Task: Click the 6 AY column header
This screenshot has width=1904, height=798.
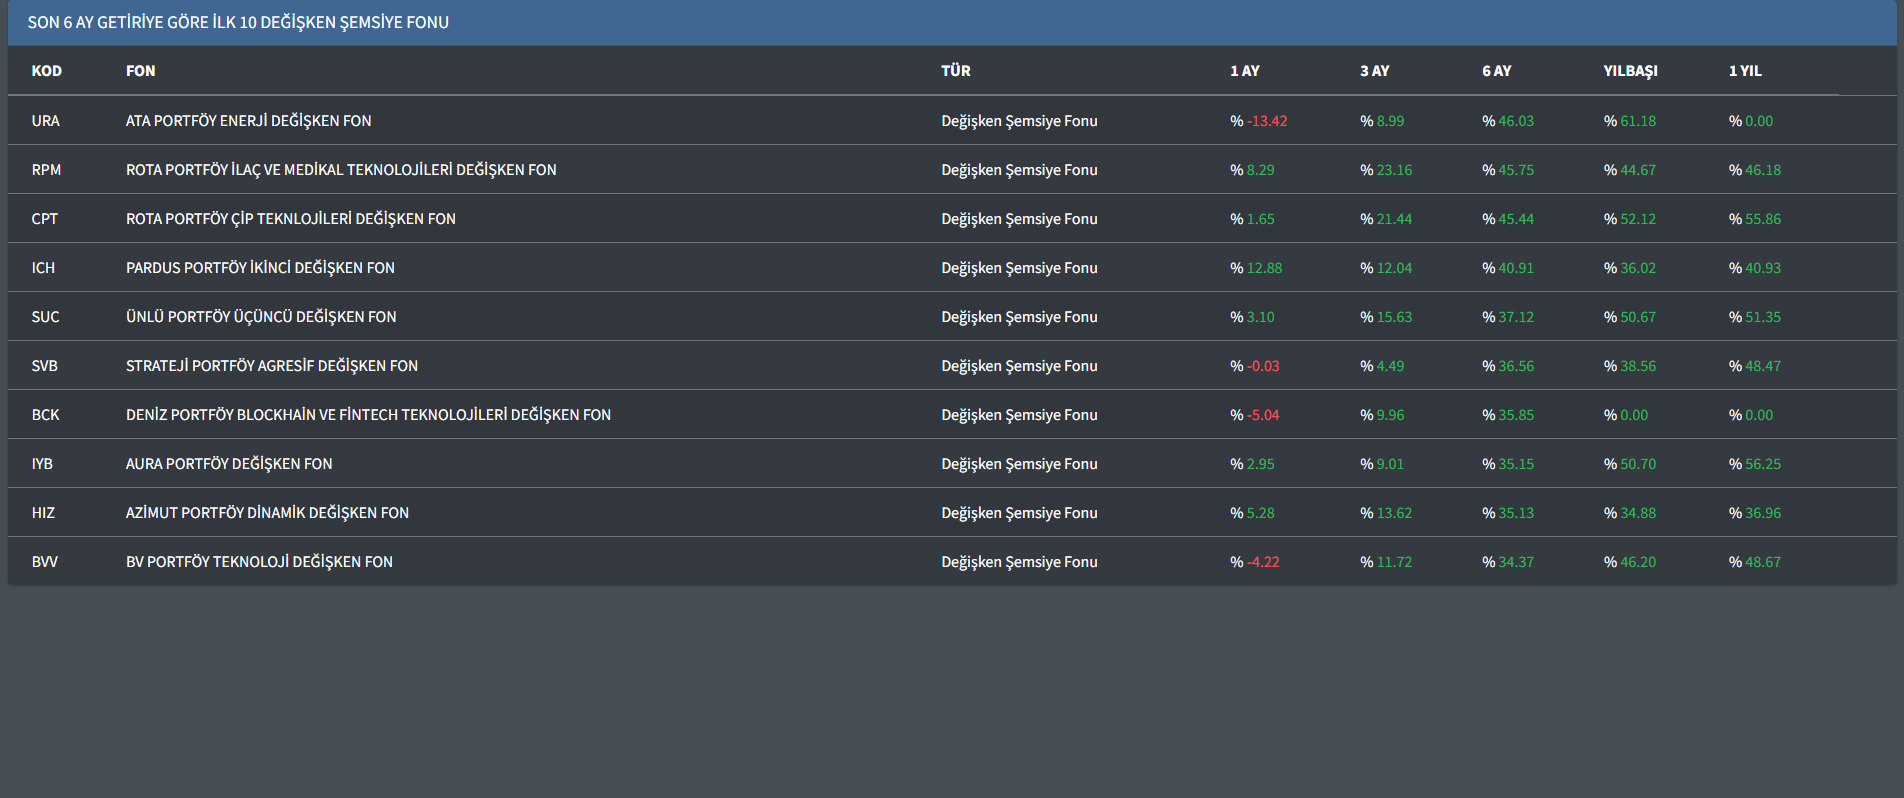Action: coord(1497,71)
